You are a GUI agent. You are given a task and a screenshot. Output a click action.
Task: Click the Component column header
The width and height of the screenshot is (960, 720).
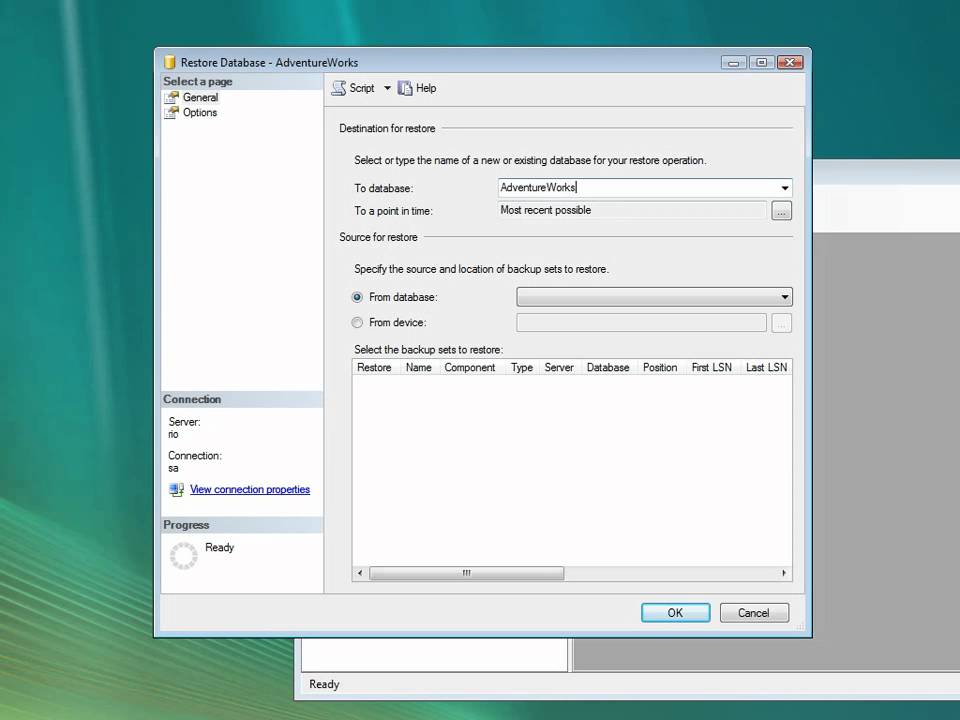[x=470, y=367]
